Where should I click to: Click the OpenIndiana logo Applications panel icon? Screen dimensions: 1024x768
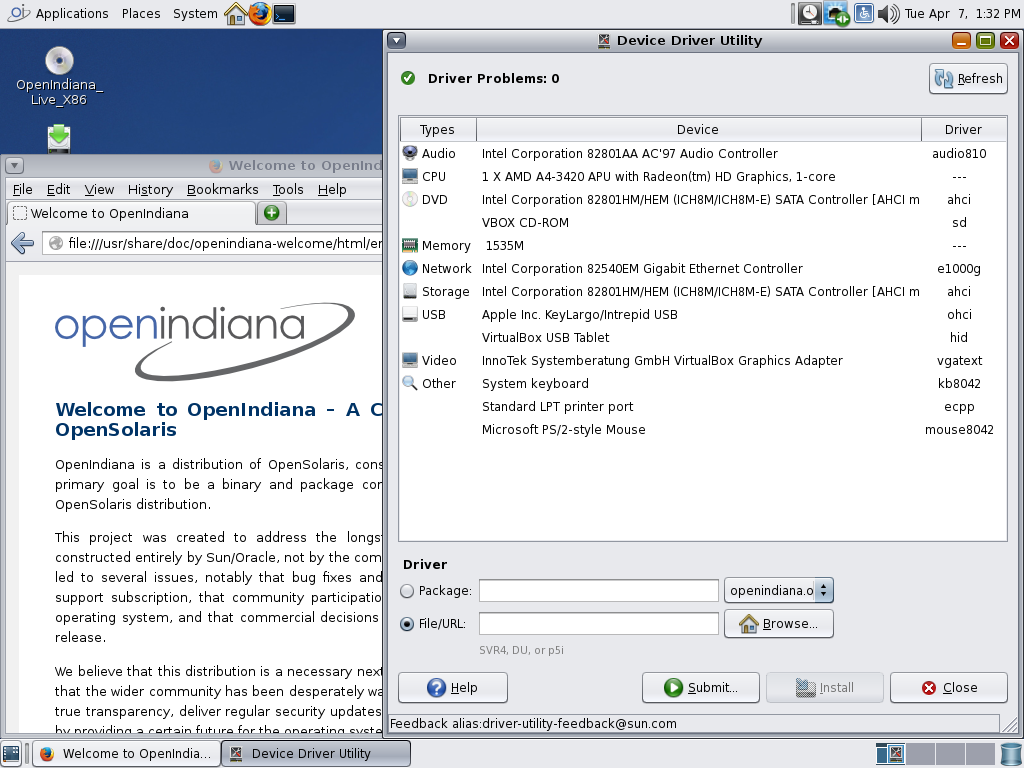point(18,13)
